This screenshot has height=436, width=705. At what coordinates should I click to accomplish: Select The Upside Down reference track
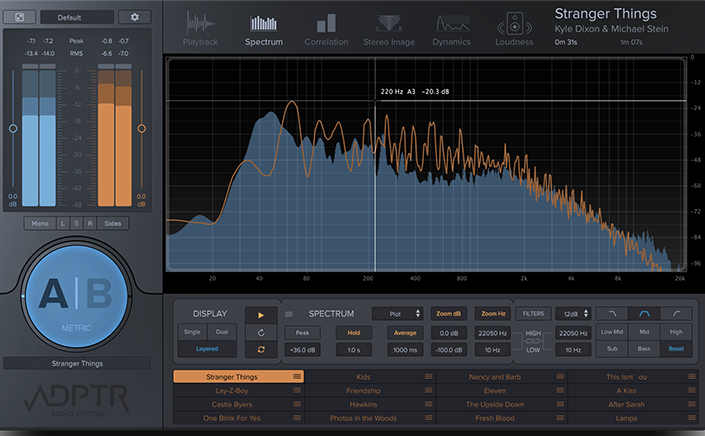coord(502,404)
